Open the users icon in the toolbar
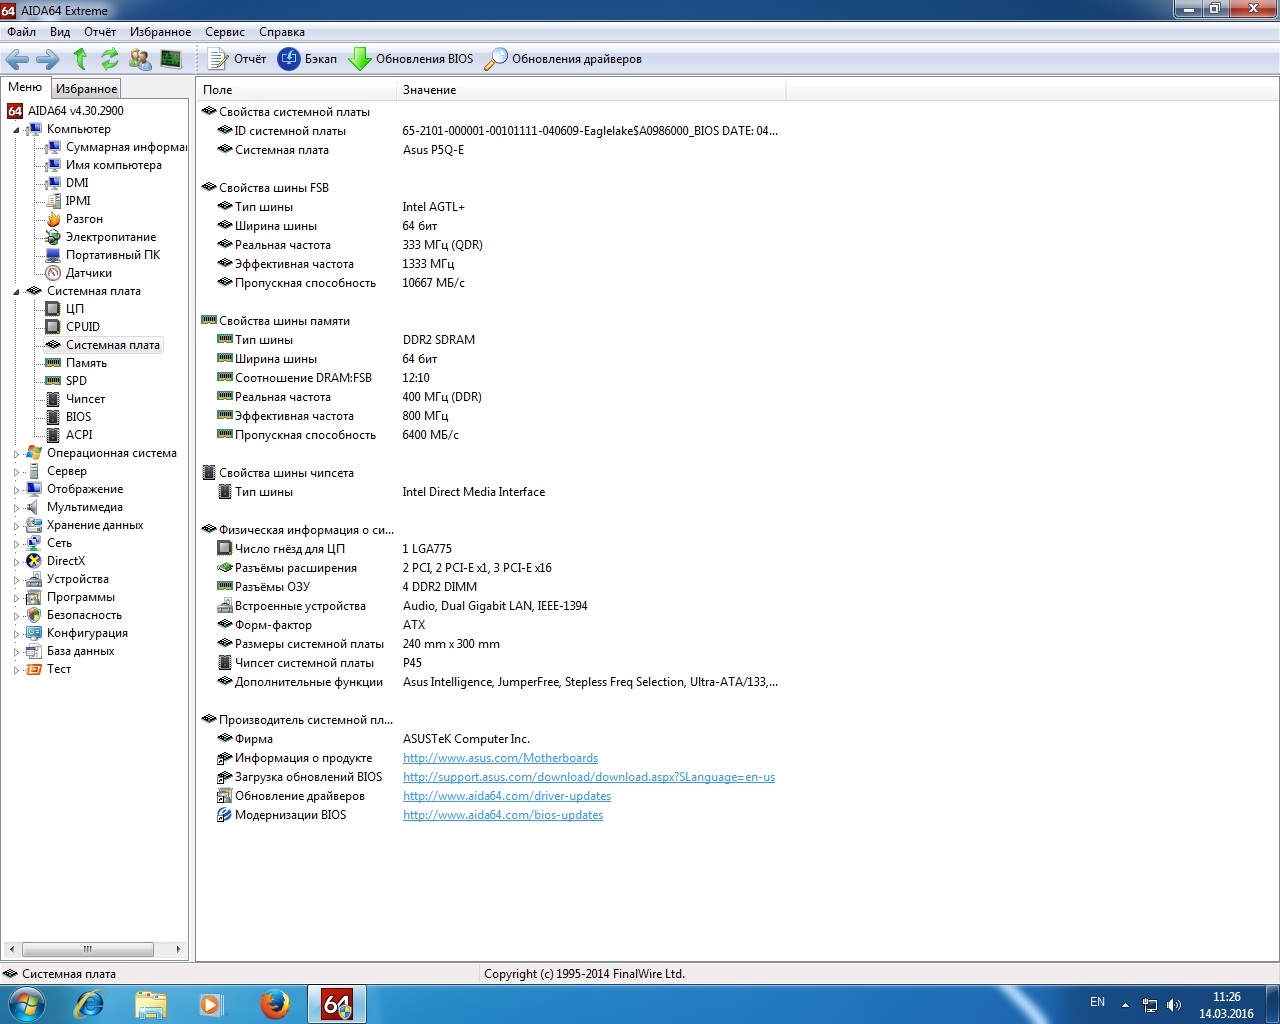Screen dimensions: 1280x1024 140,59
